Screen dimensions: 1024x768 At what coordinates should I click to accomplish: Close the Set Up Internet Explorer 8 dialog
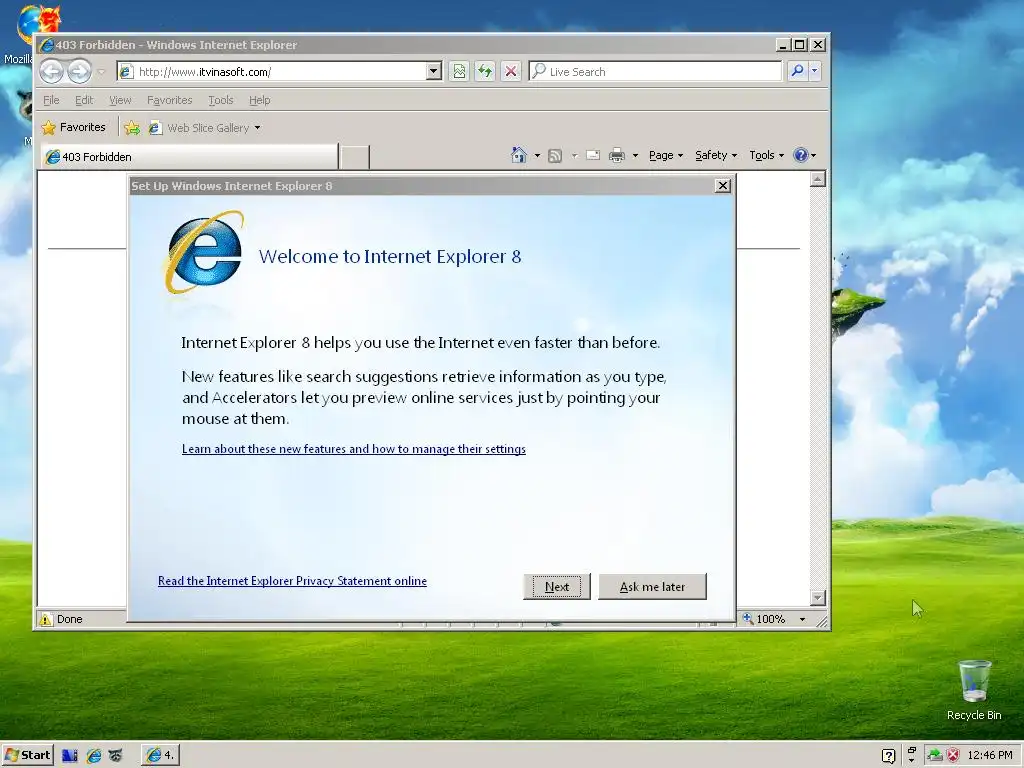pos(722,186)
